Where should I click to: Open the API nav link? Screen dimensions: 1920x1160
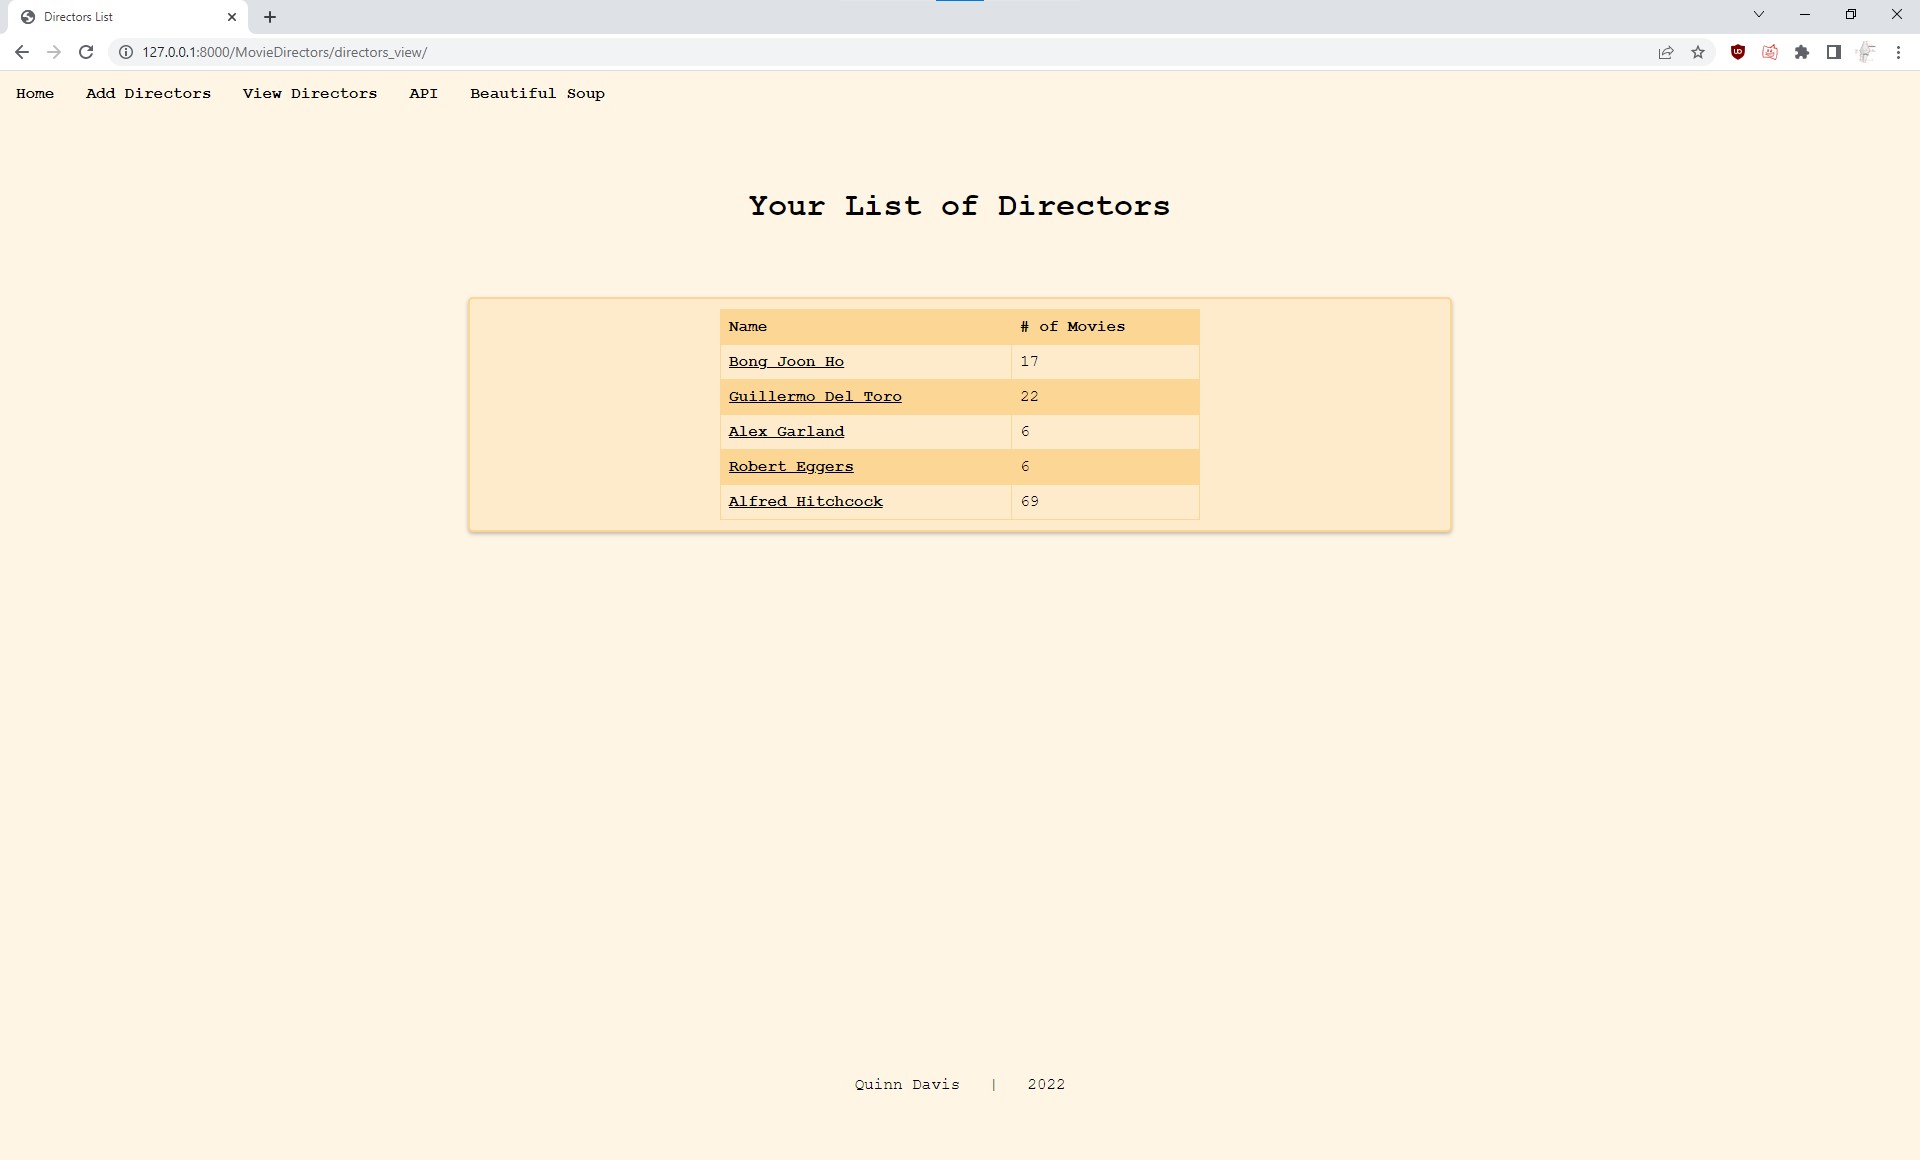423,94
